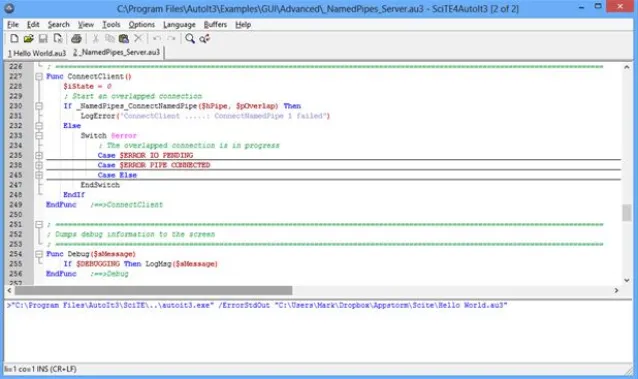This screenshot has height=379, width=638.
Task: Open the View menu
Action: pos(86,24)
